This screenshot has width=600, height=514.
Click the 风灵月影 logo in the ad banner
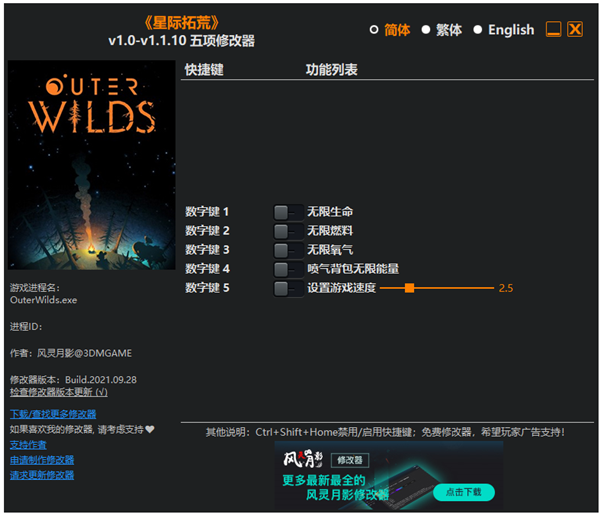tap(302, 461)
